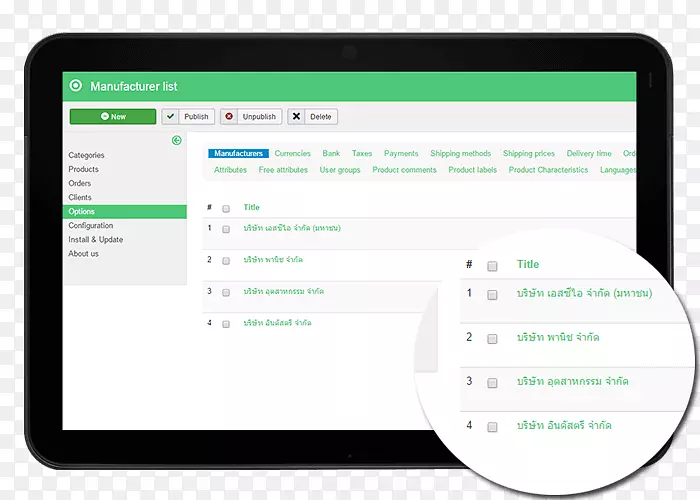Switch to the Bank tab
The height and width of the screenshot is (500, 700).
coord(331,153)
